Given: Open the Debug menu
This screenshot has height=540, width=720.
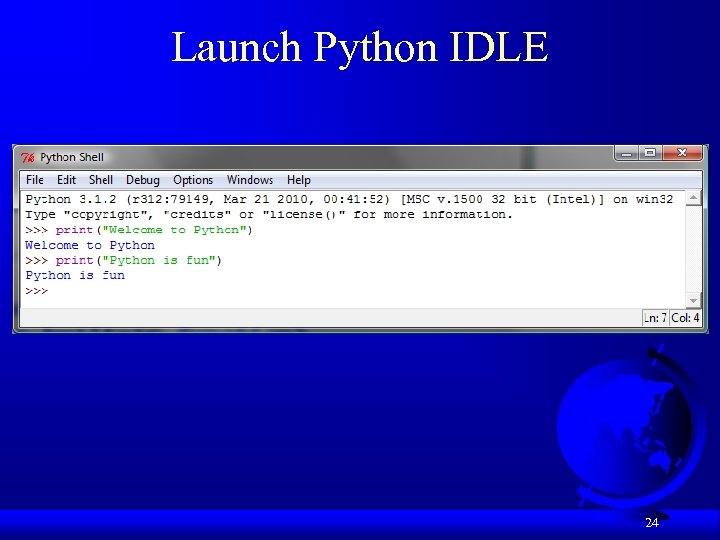Looking at the screenshot, I should (x=143, y=180).
